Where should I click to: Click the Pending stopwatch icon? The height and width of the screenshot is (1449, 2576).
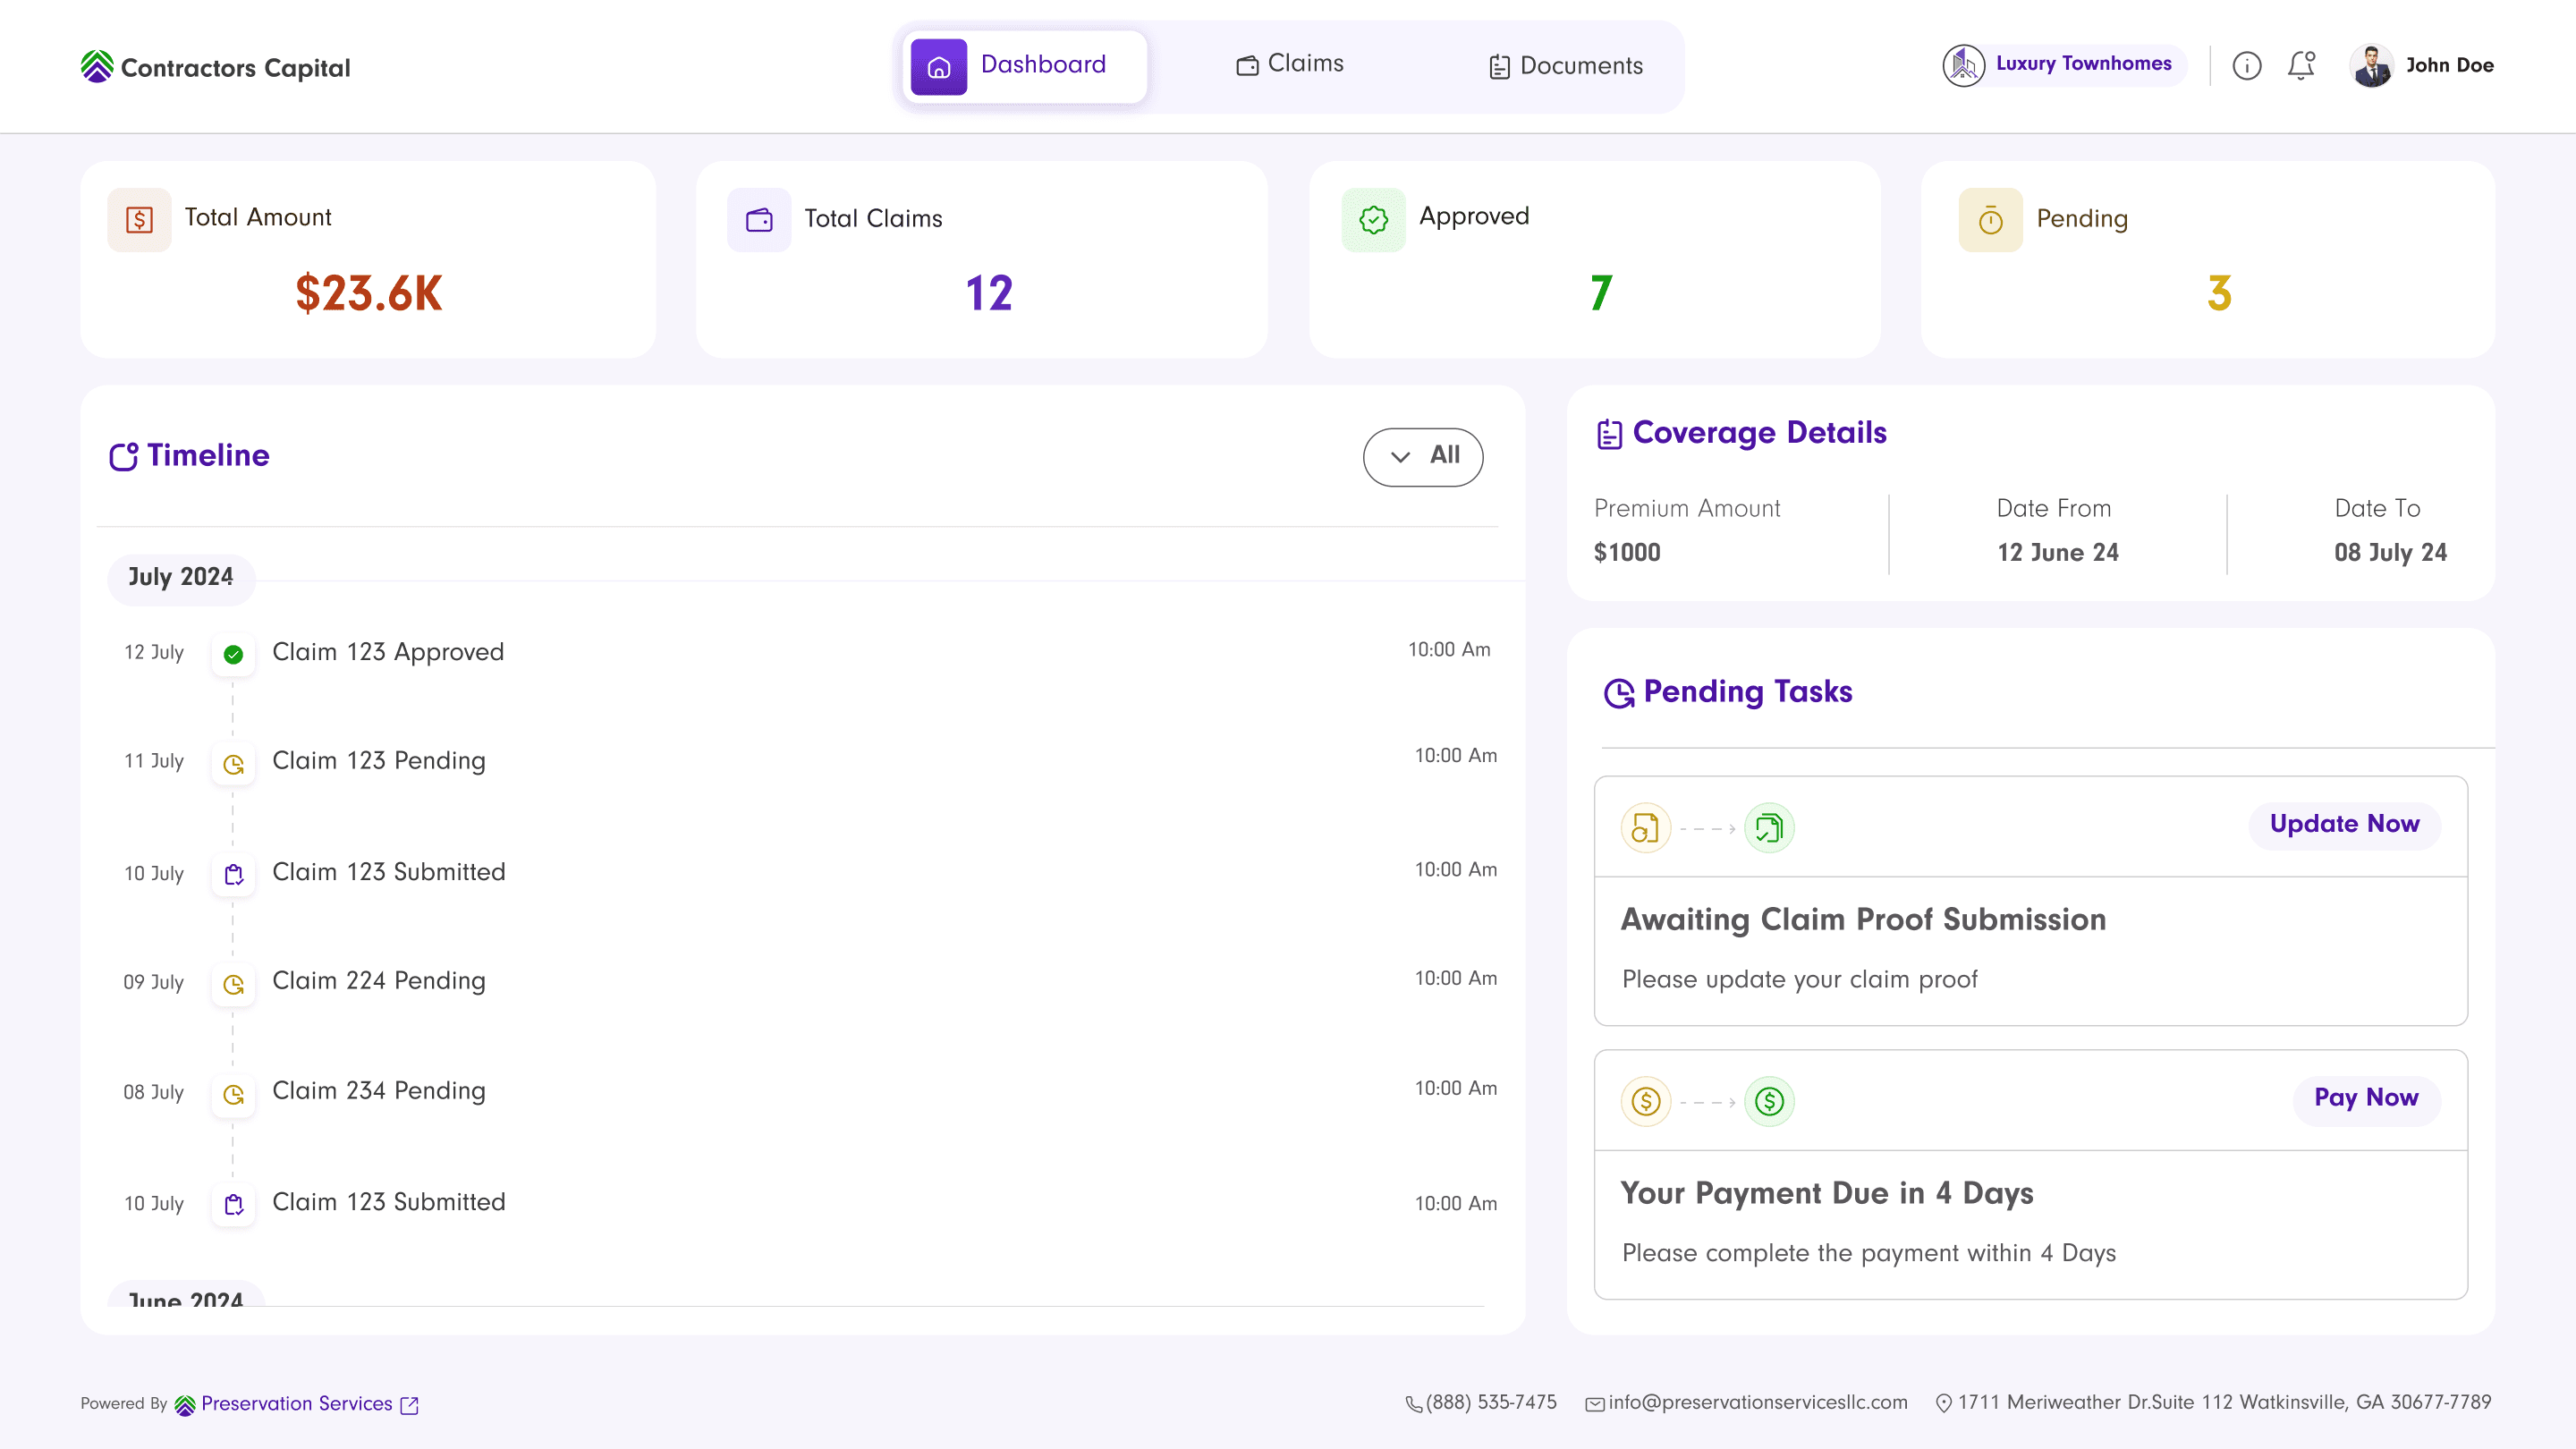pos(1990,220)
